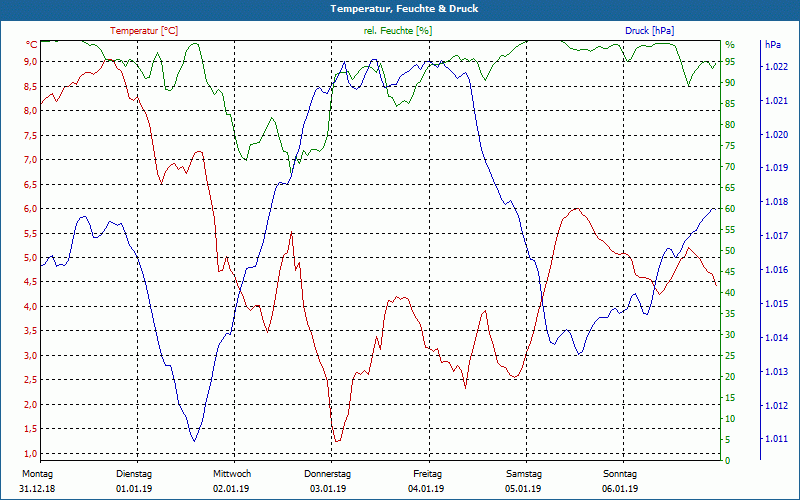Click the "04.01.19" date label
The image size is (800, 500).
point(426,489)
